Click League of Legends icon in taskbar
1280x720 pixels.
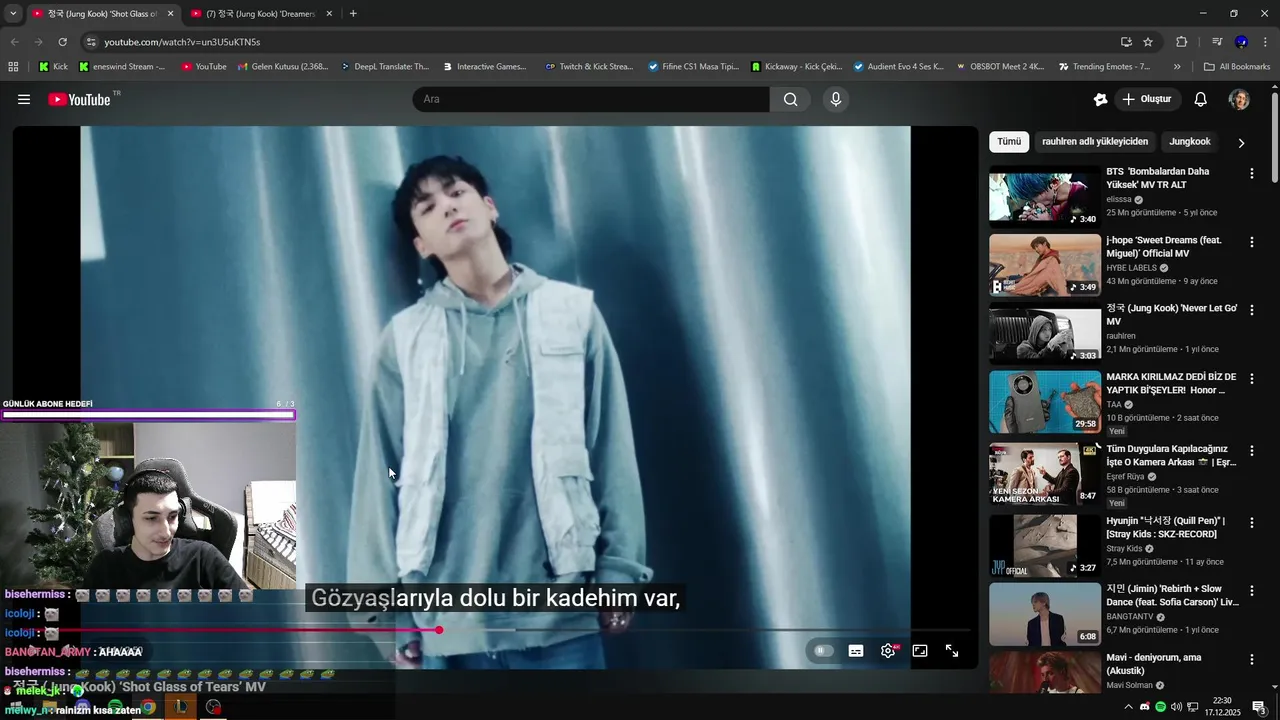pyautogui.click(x=181, y=707)
